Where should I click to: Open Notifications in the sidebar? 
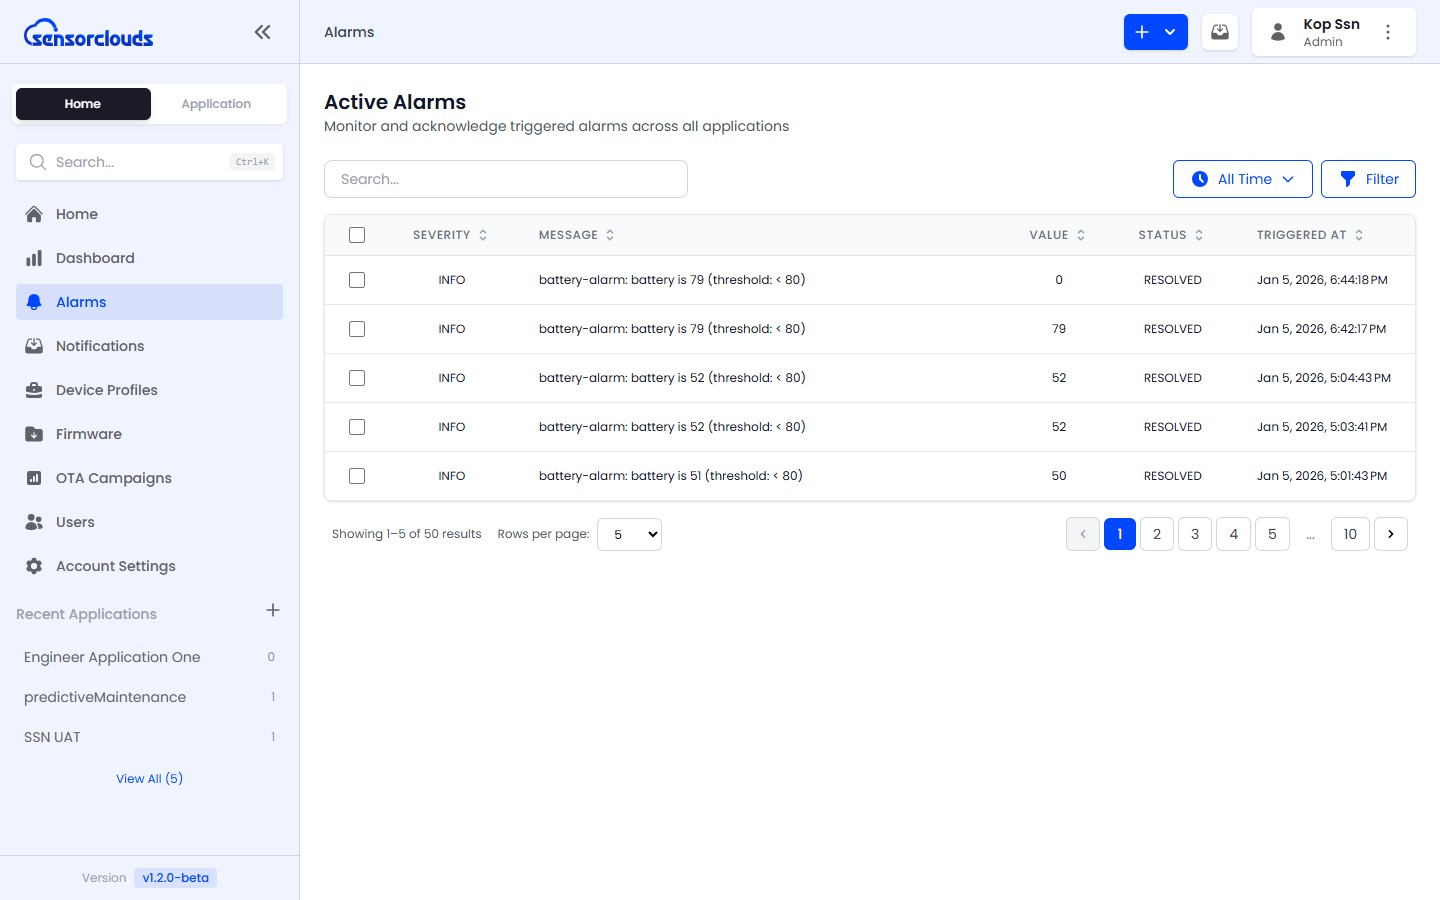coord(100,346)
